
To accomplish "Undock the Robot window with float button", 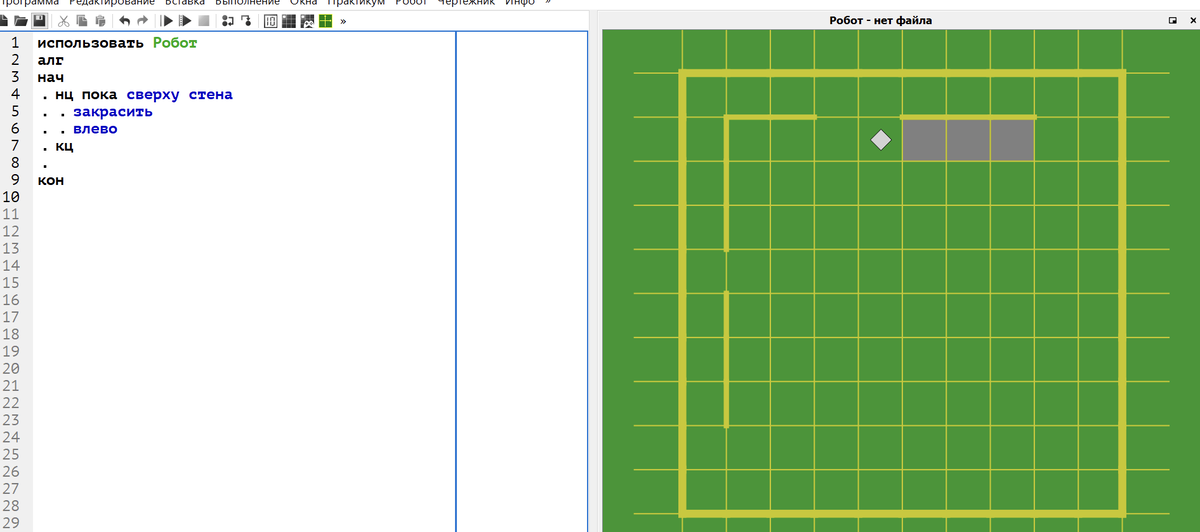I will click(1173, 20).
